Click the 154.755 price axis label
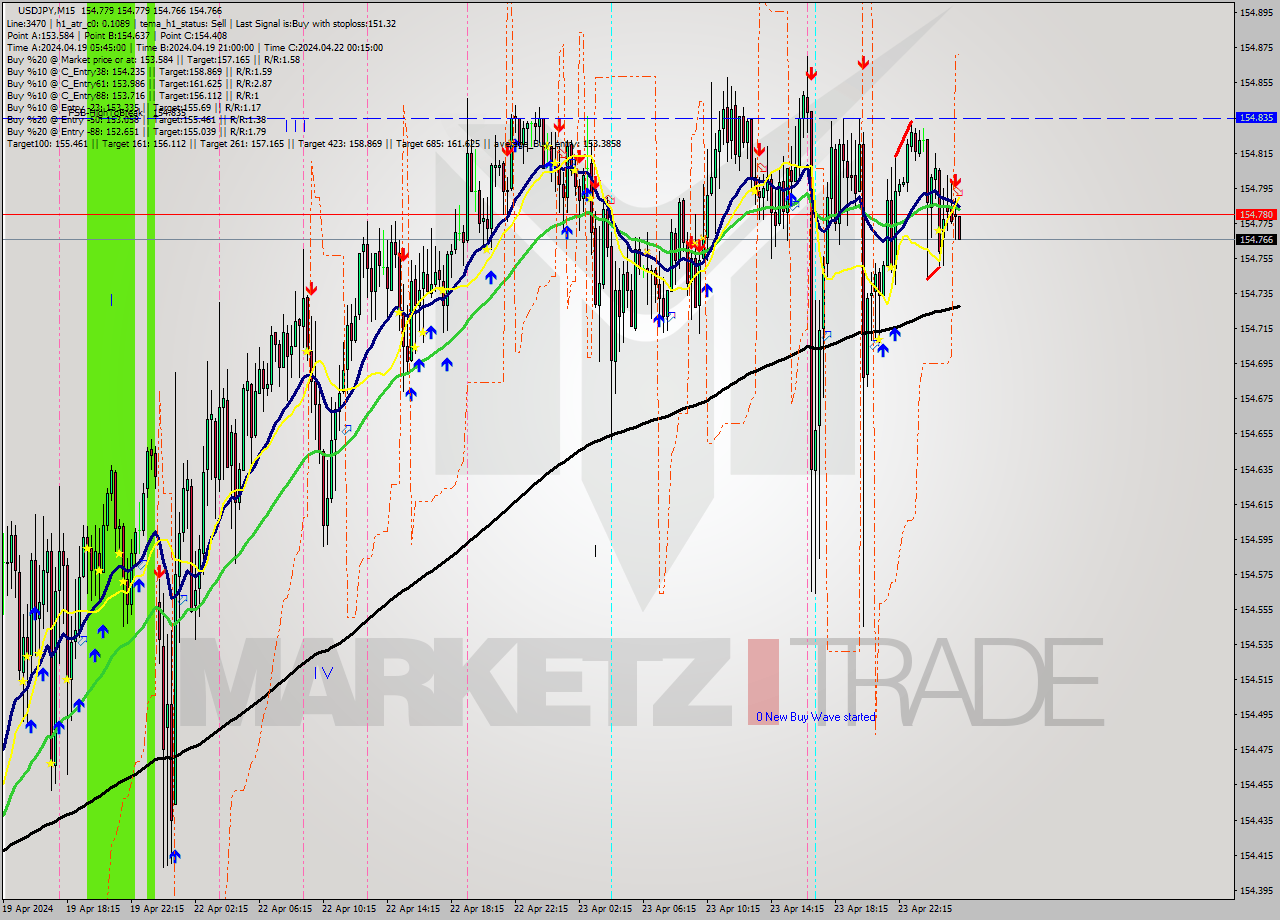 (1256, 258)
